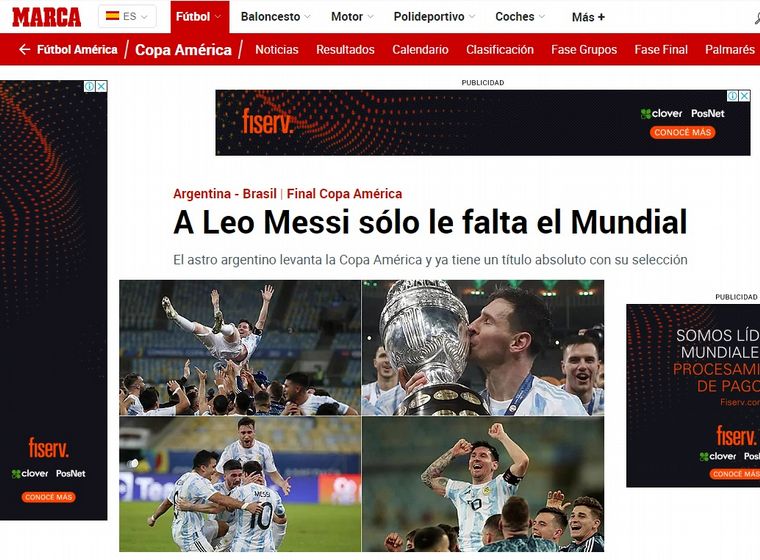Expand the Baloncesto dropdown
760x560 pixels.
pos(275,16)
